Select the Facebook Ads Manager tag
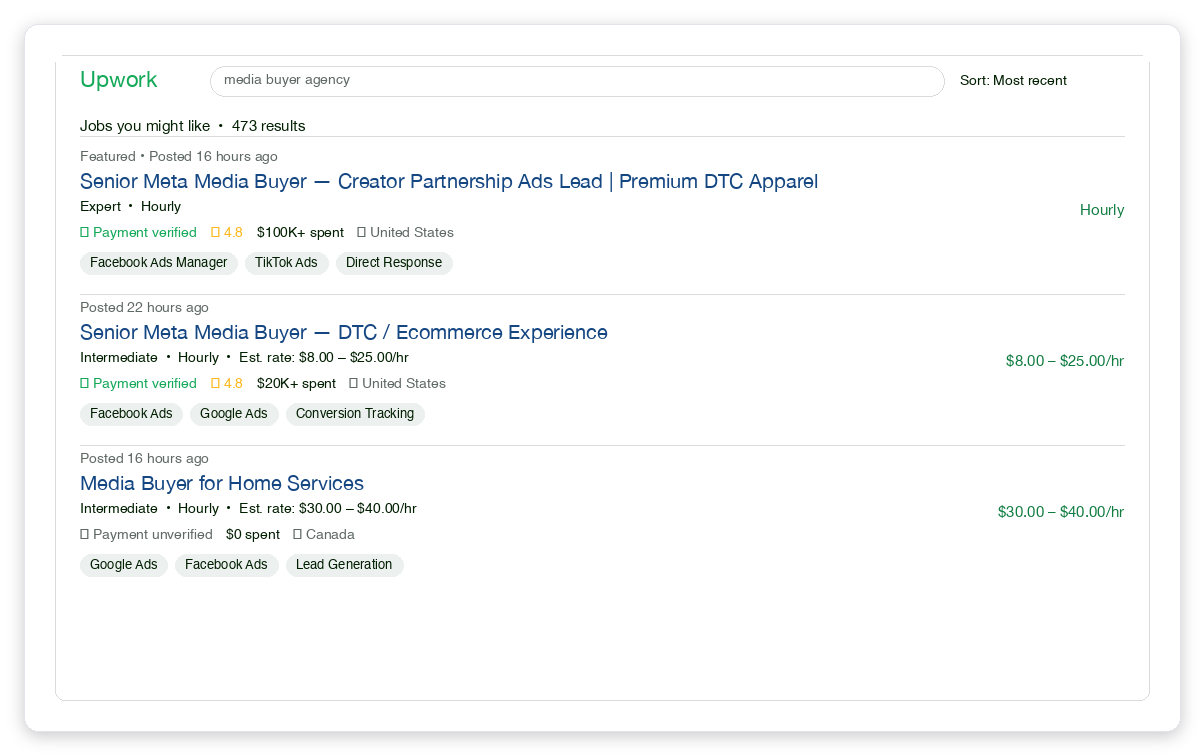The width and height of the screenshot is (1204, 755). [x=159, y=263]
